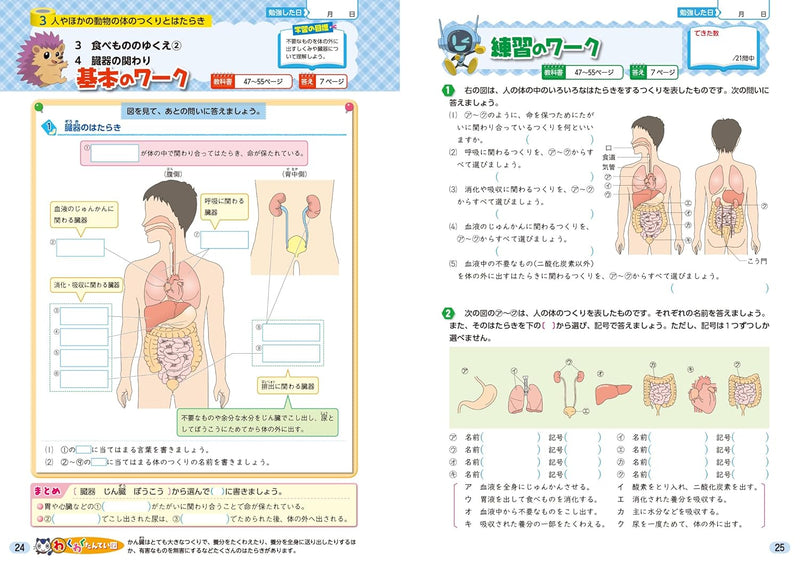Image resolution: width=800 pixels, height=566 pixels.
Task: Click the intestines illustration labeled ㋕
Action: click(x=660, y=395)
